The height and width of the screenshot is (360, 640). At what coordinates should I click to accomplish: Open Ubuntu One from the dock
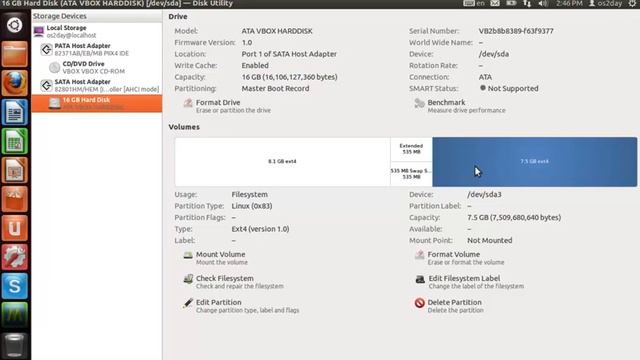click(x=15, y=228)
